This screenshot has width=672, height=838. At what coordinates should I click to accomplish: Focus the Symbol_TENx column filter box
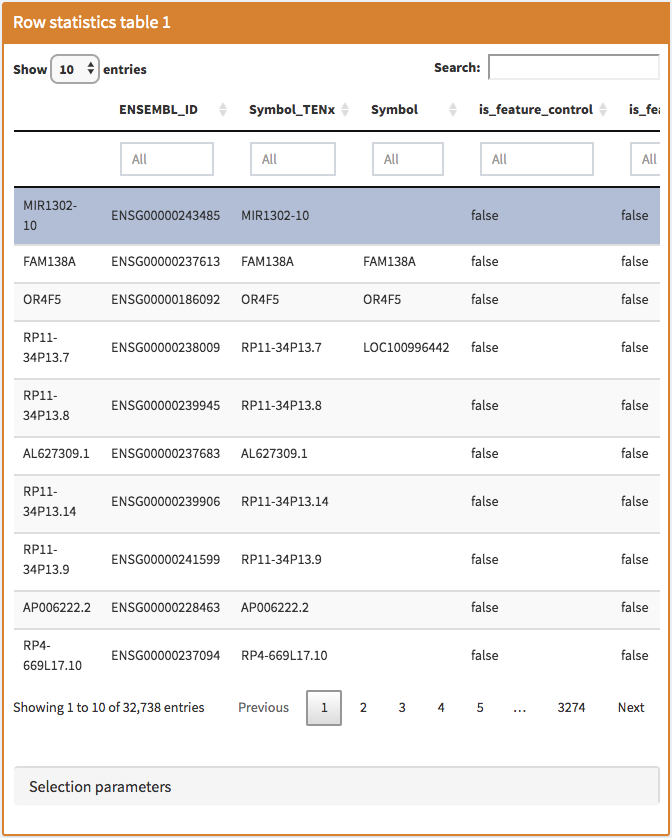click(293, 159)
